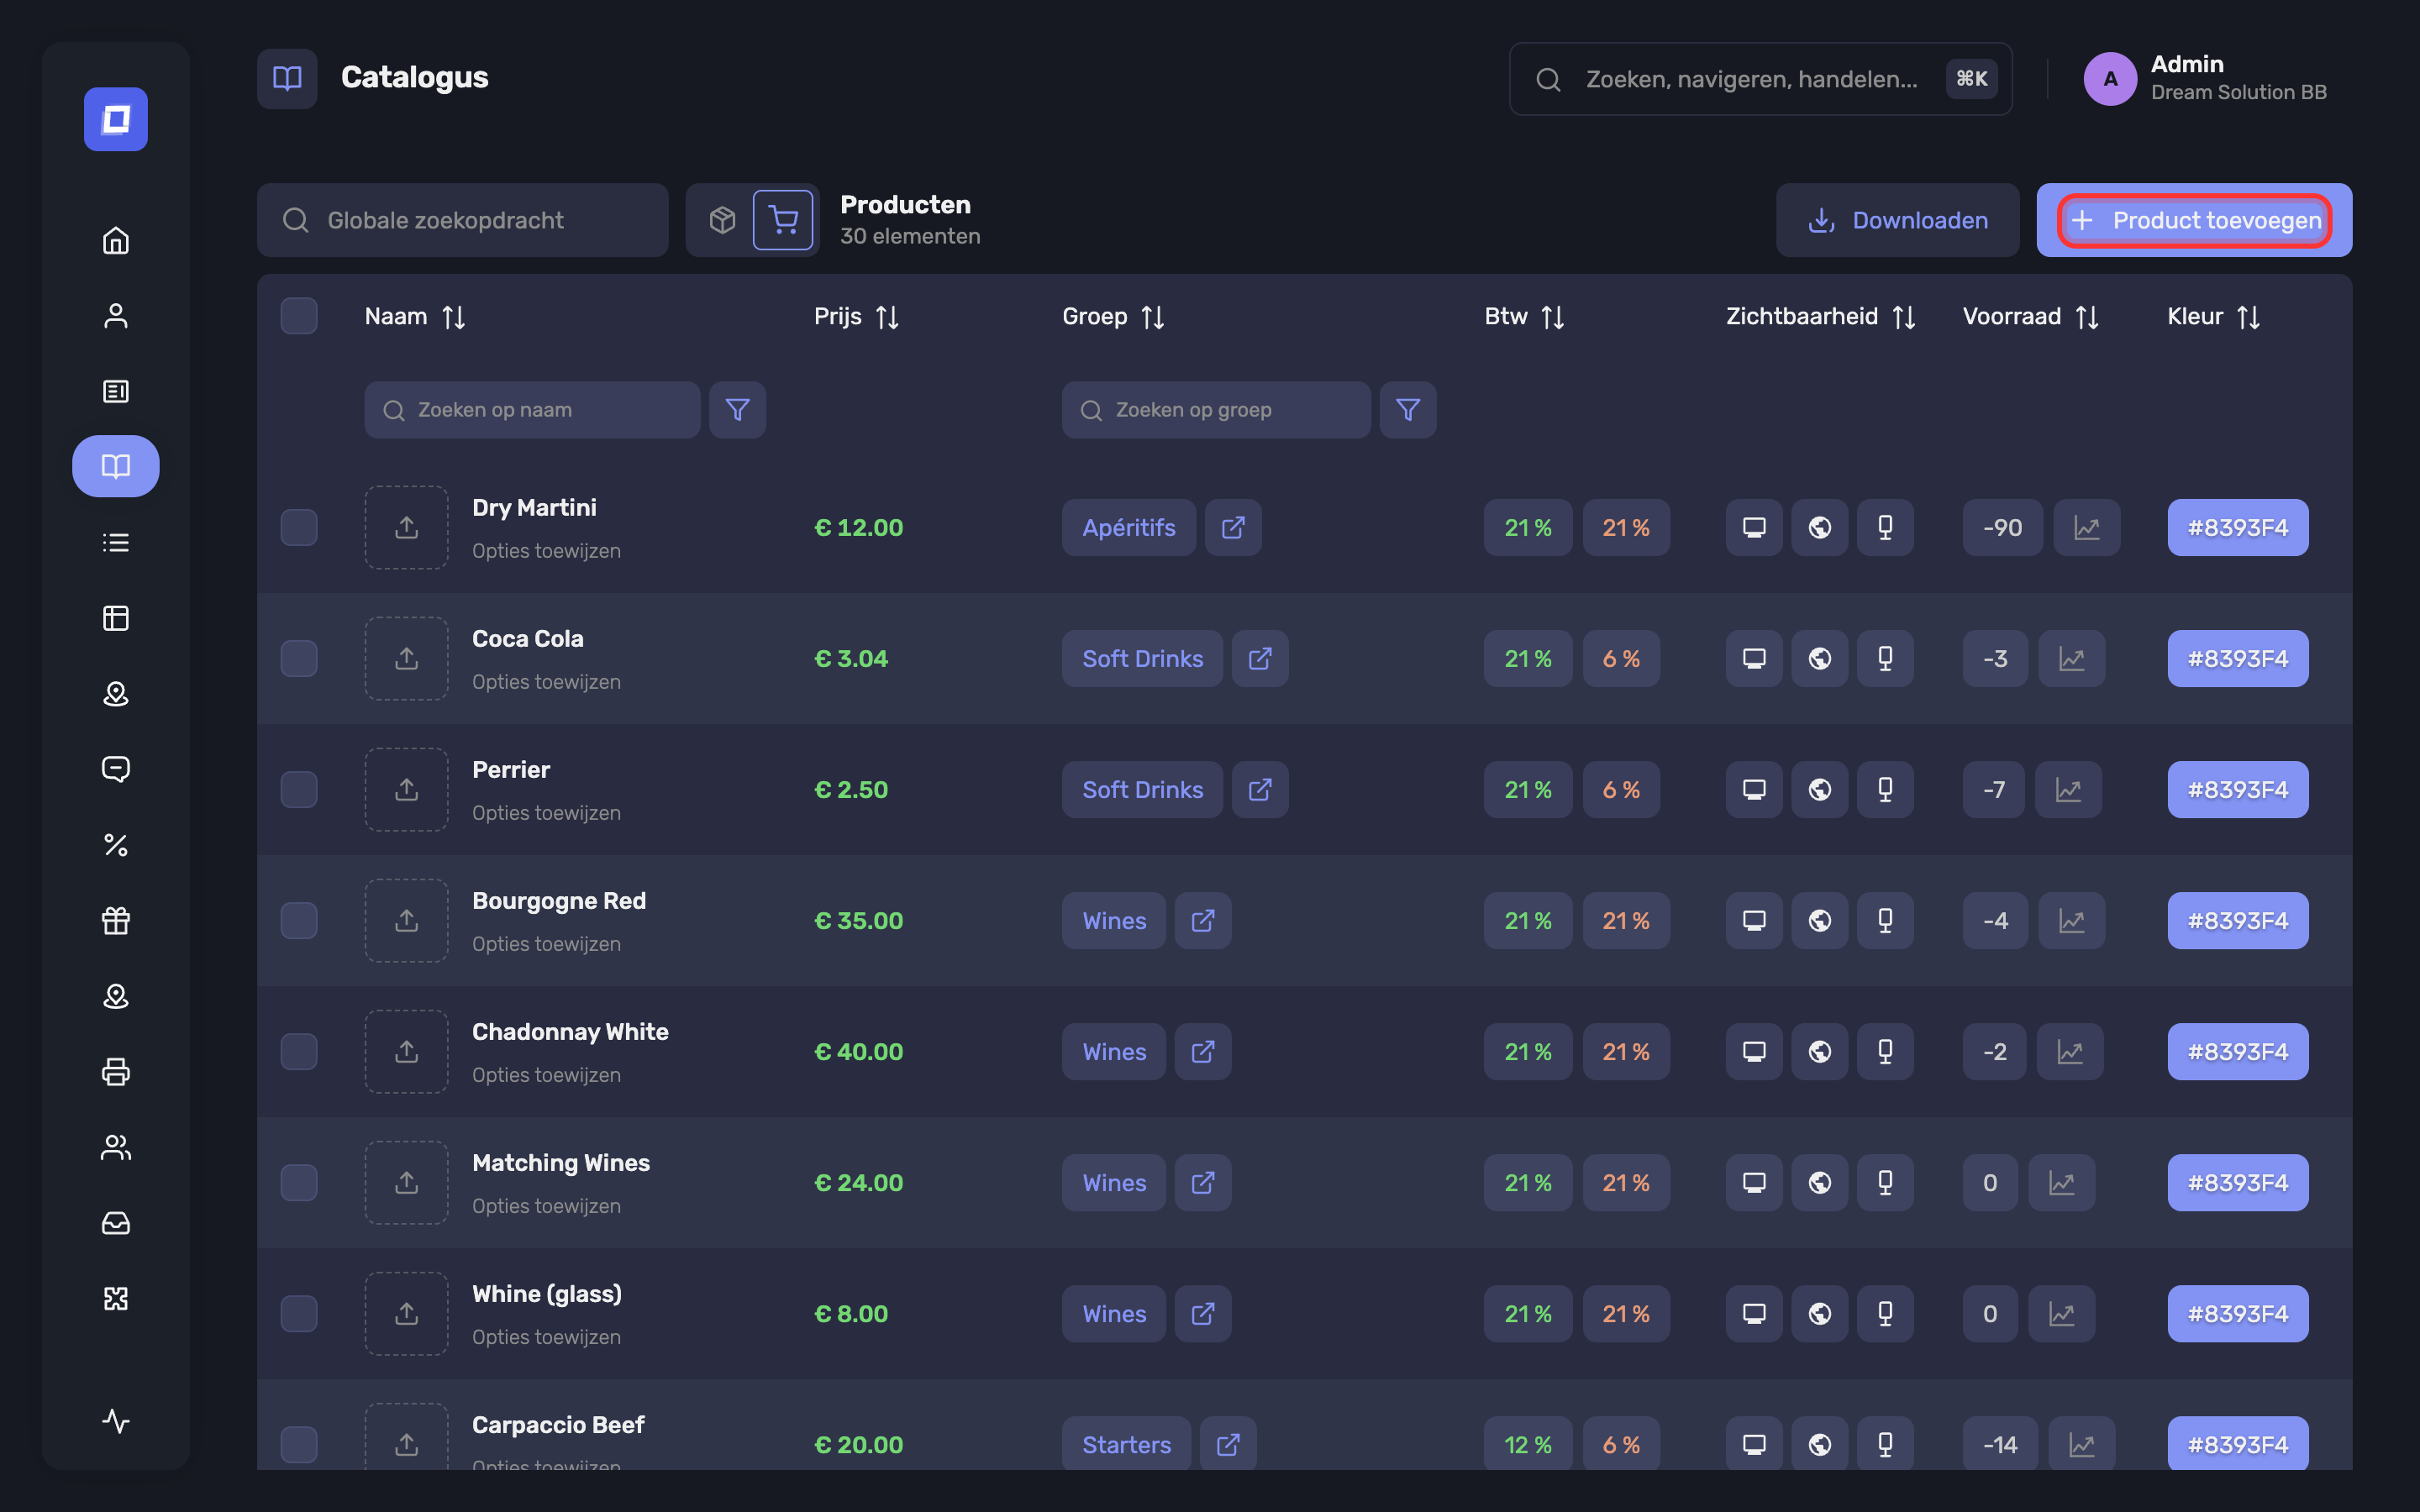Open the printer icon in sidebar

point(116,1072)
